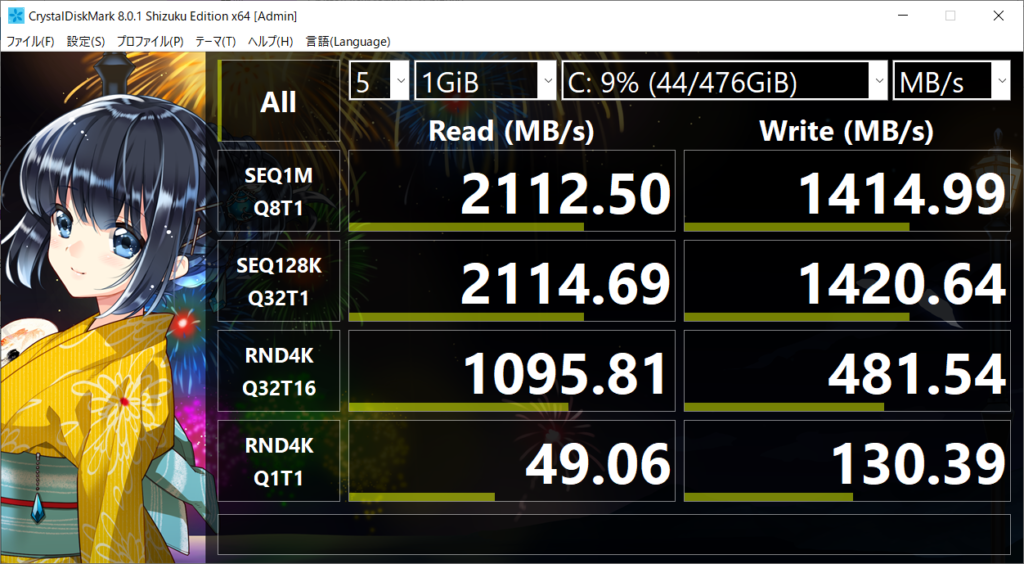Open the test count dropdown showing 5
This screenshot has width=1024, height=564.
click(x=379, y=81)
